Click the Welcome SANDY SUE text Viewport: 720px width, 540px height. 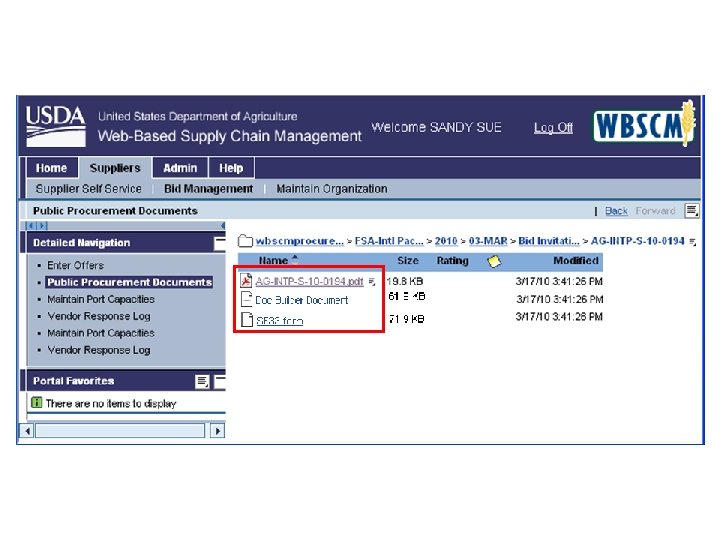coord(436,127)
